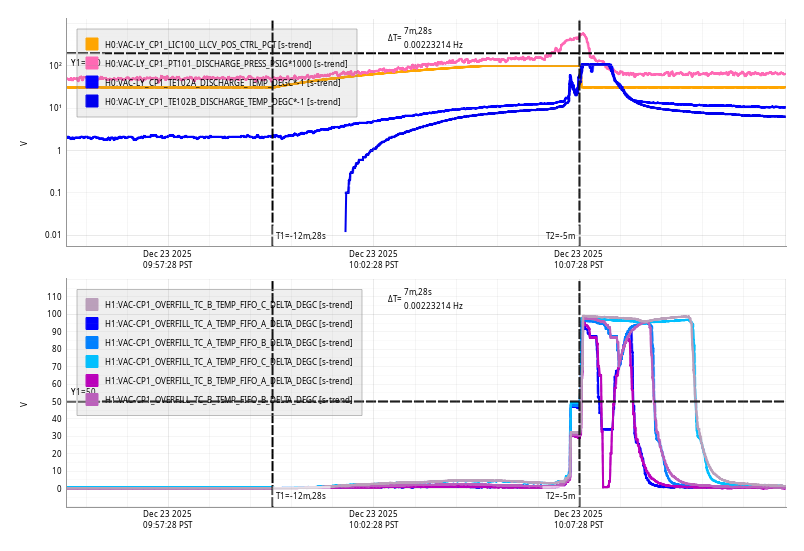Select the PT101_DISCHARGE_PRESS_PSIG*1000 legend label

(226, 63)
